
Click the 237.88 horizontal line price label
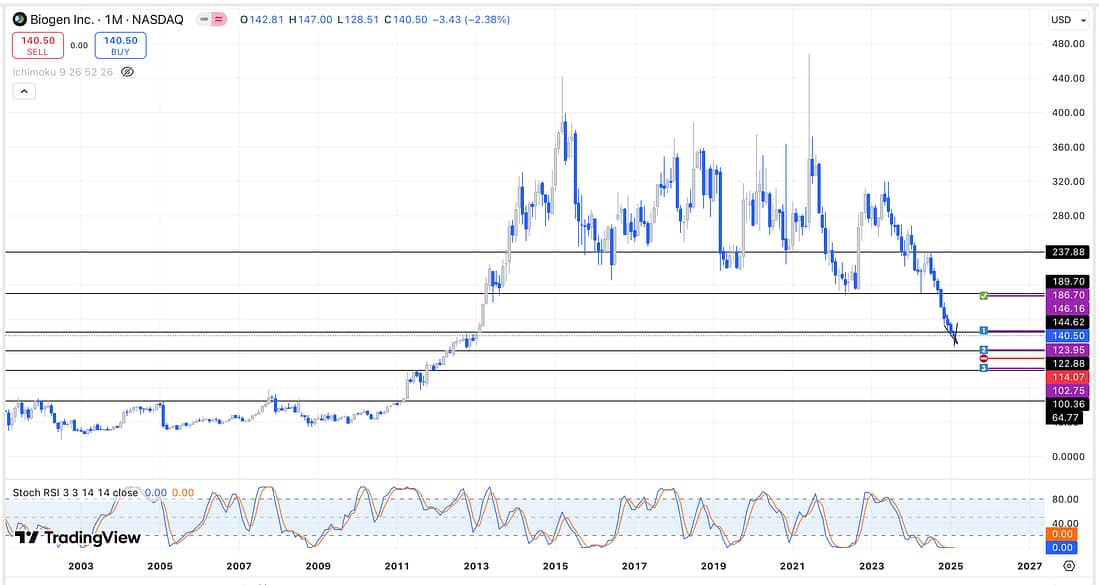[1064, 252]
